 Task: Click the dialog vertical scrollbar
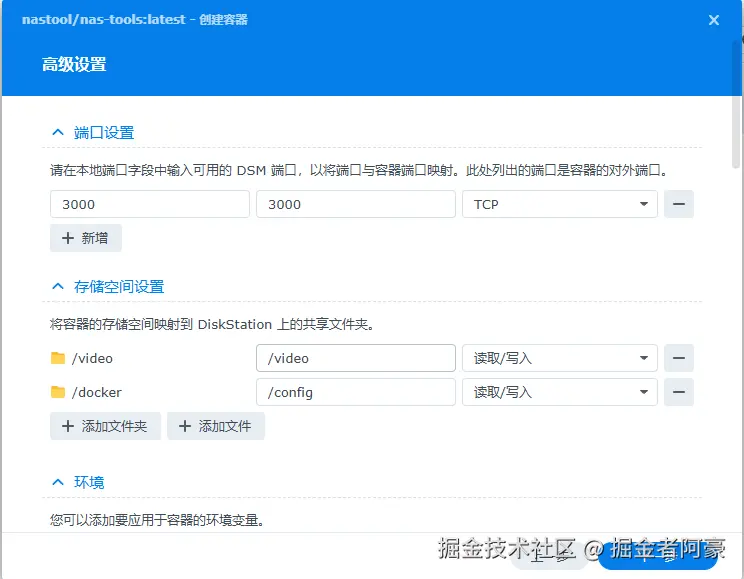pos(736,104)
